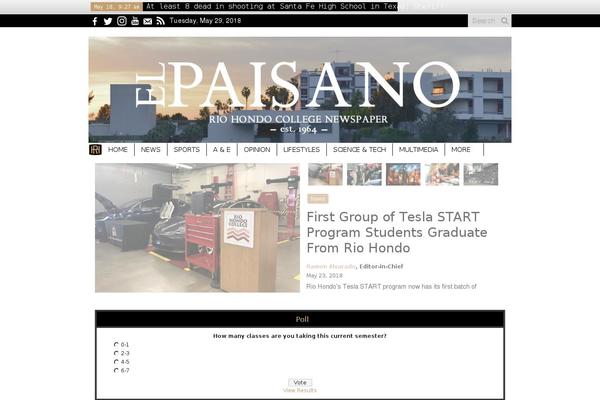The height and width of the screenshot is (400, 600).
Task: Open the Twitter bird icon
Action: [x=108, y=21]
